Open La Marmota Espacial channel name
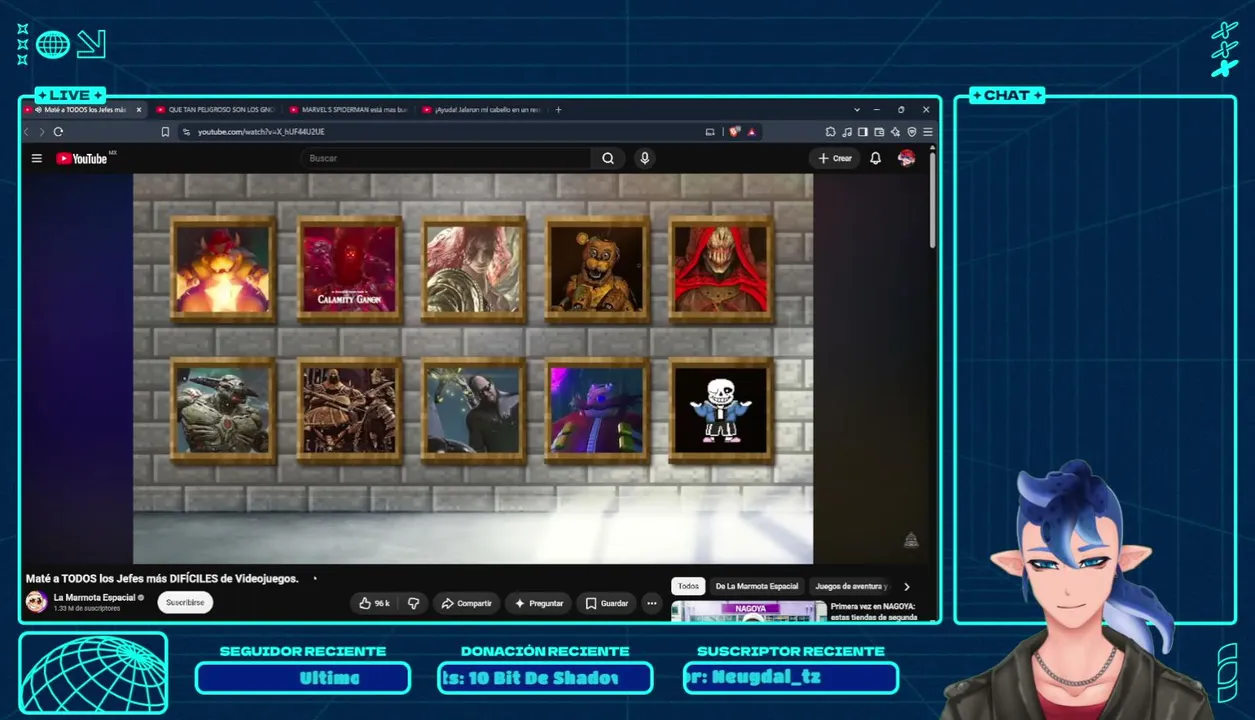This screenshot has width=1255, height=720. click(94, 597)
